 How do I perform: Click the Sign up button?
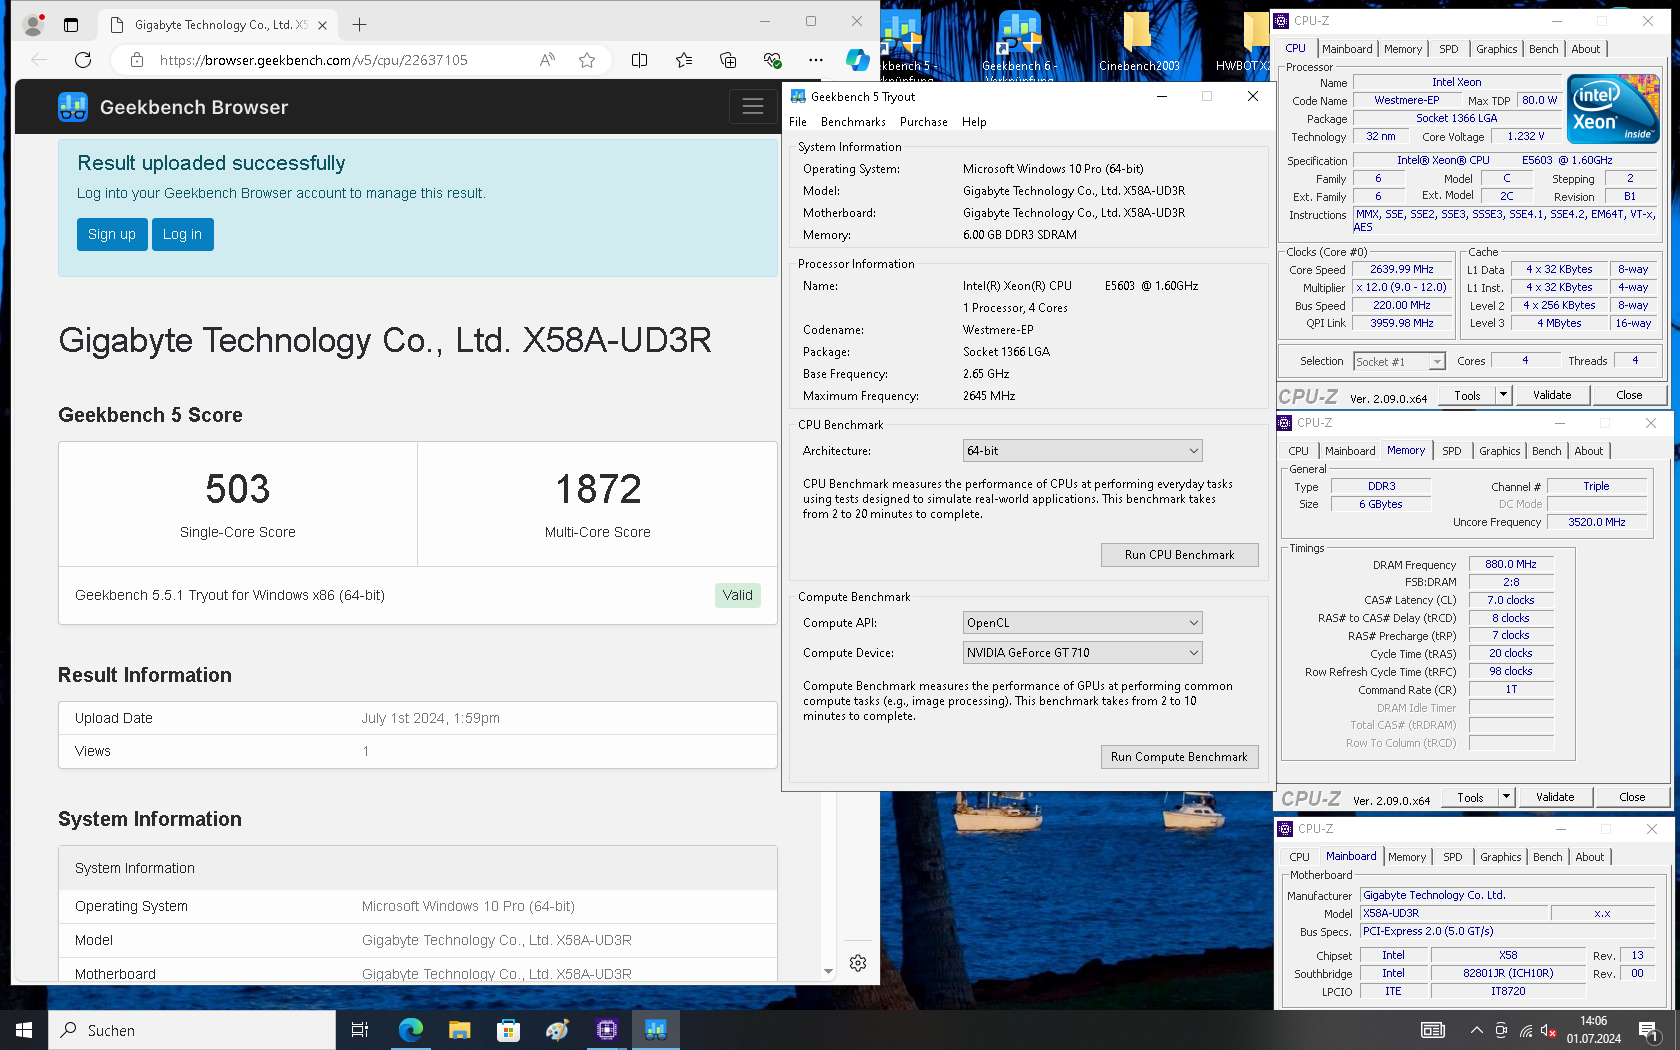(112, 234)
